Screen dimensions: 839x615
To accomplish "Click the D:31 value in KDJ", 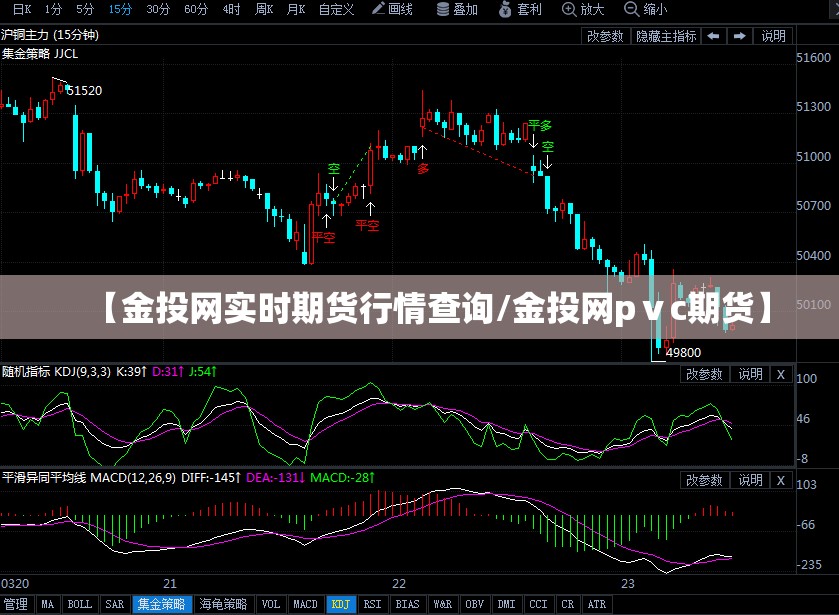I will [x=167, y=371].
